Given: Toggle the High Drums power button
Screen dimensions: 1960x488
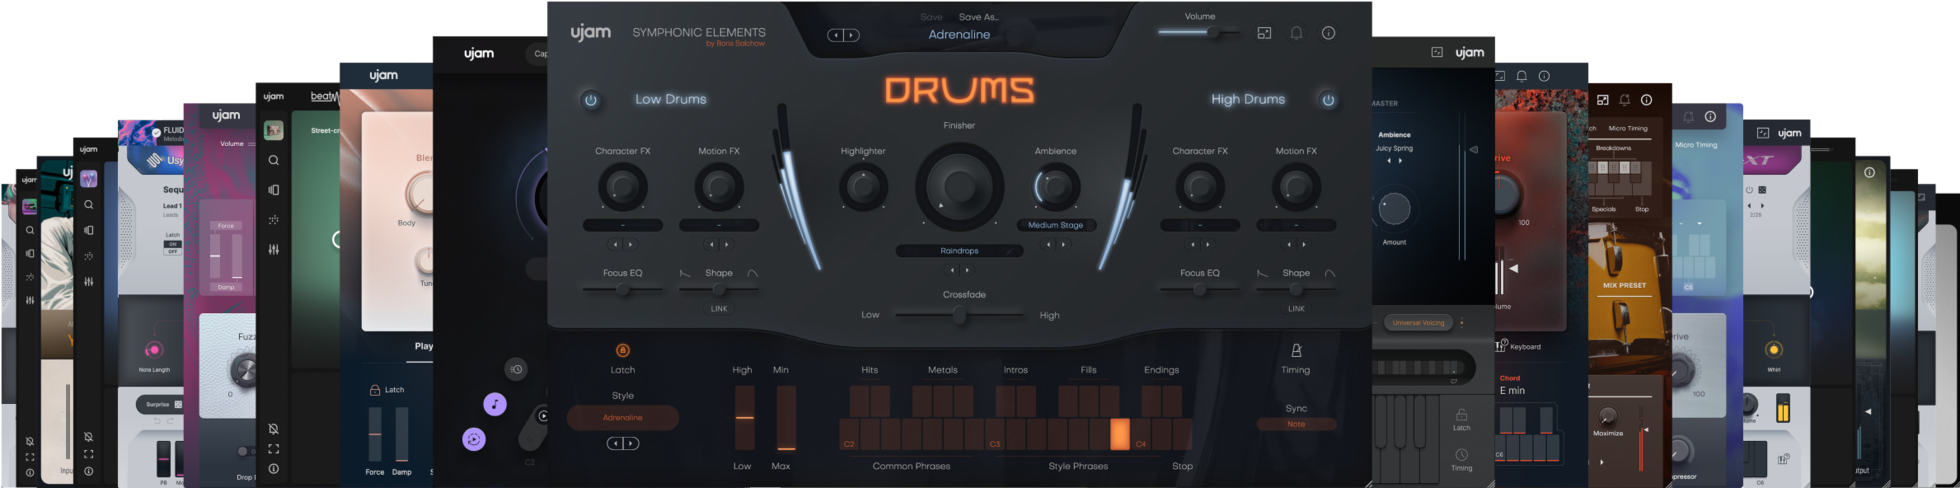Looking at the screenshot, I should (x=1328, y=100).
